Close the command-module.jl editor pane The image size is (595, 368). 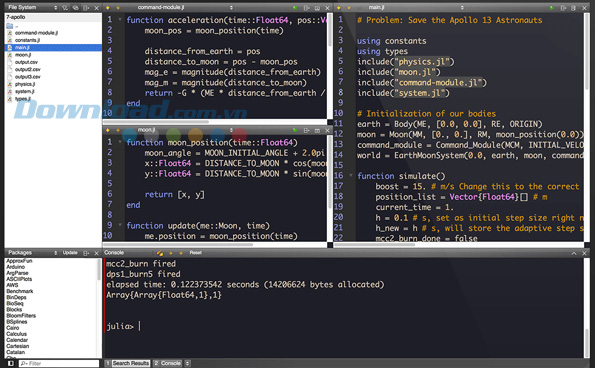click(327, 8)
